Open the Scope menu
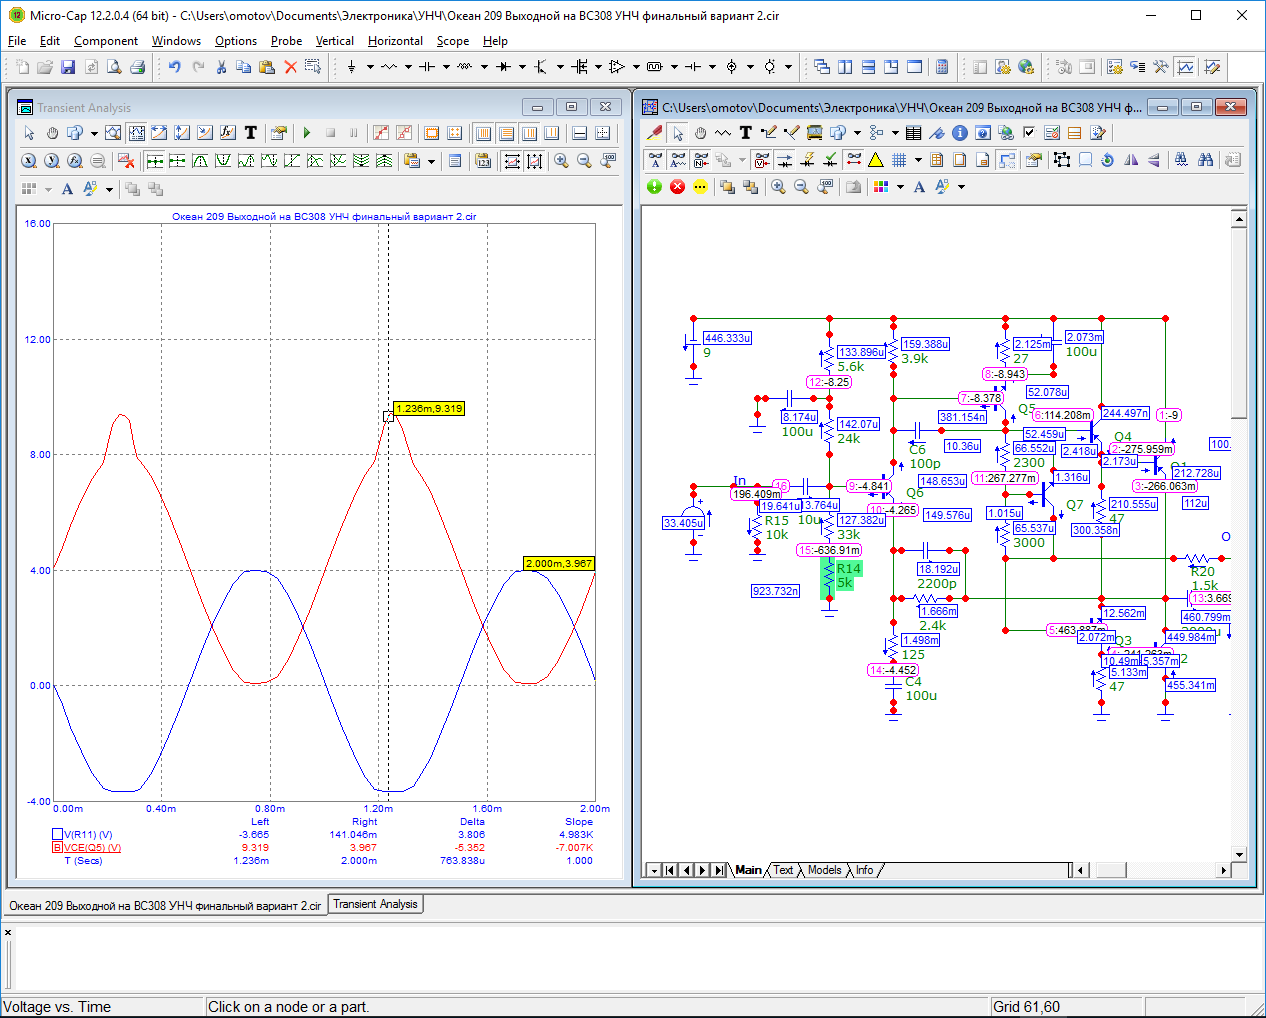This screenshot has height=1018, width=1266. click(452, 41)
